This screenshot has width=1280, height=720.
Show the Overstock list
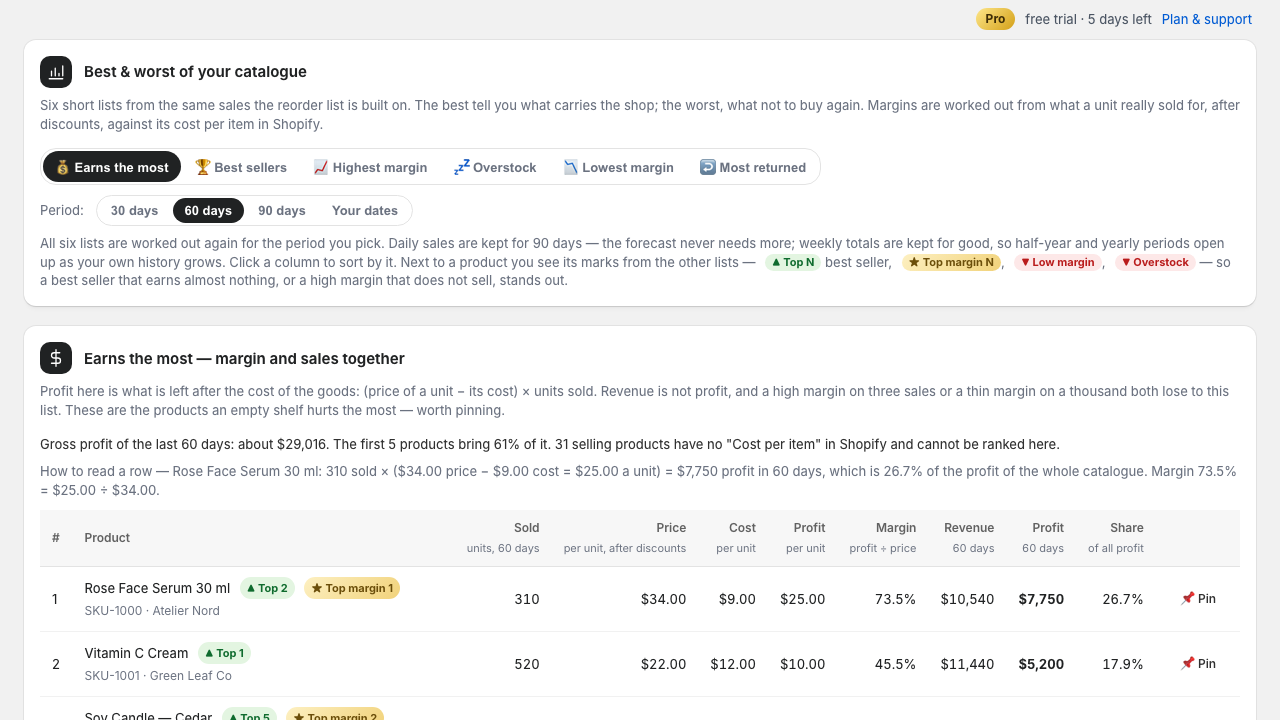(x=495, y=167)
